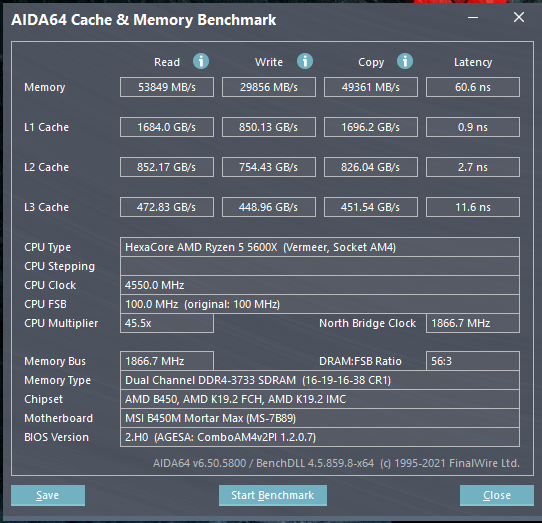Click the Close button at bottom
This screenshot has height=523, width=542.
tap(497, 495)
